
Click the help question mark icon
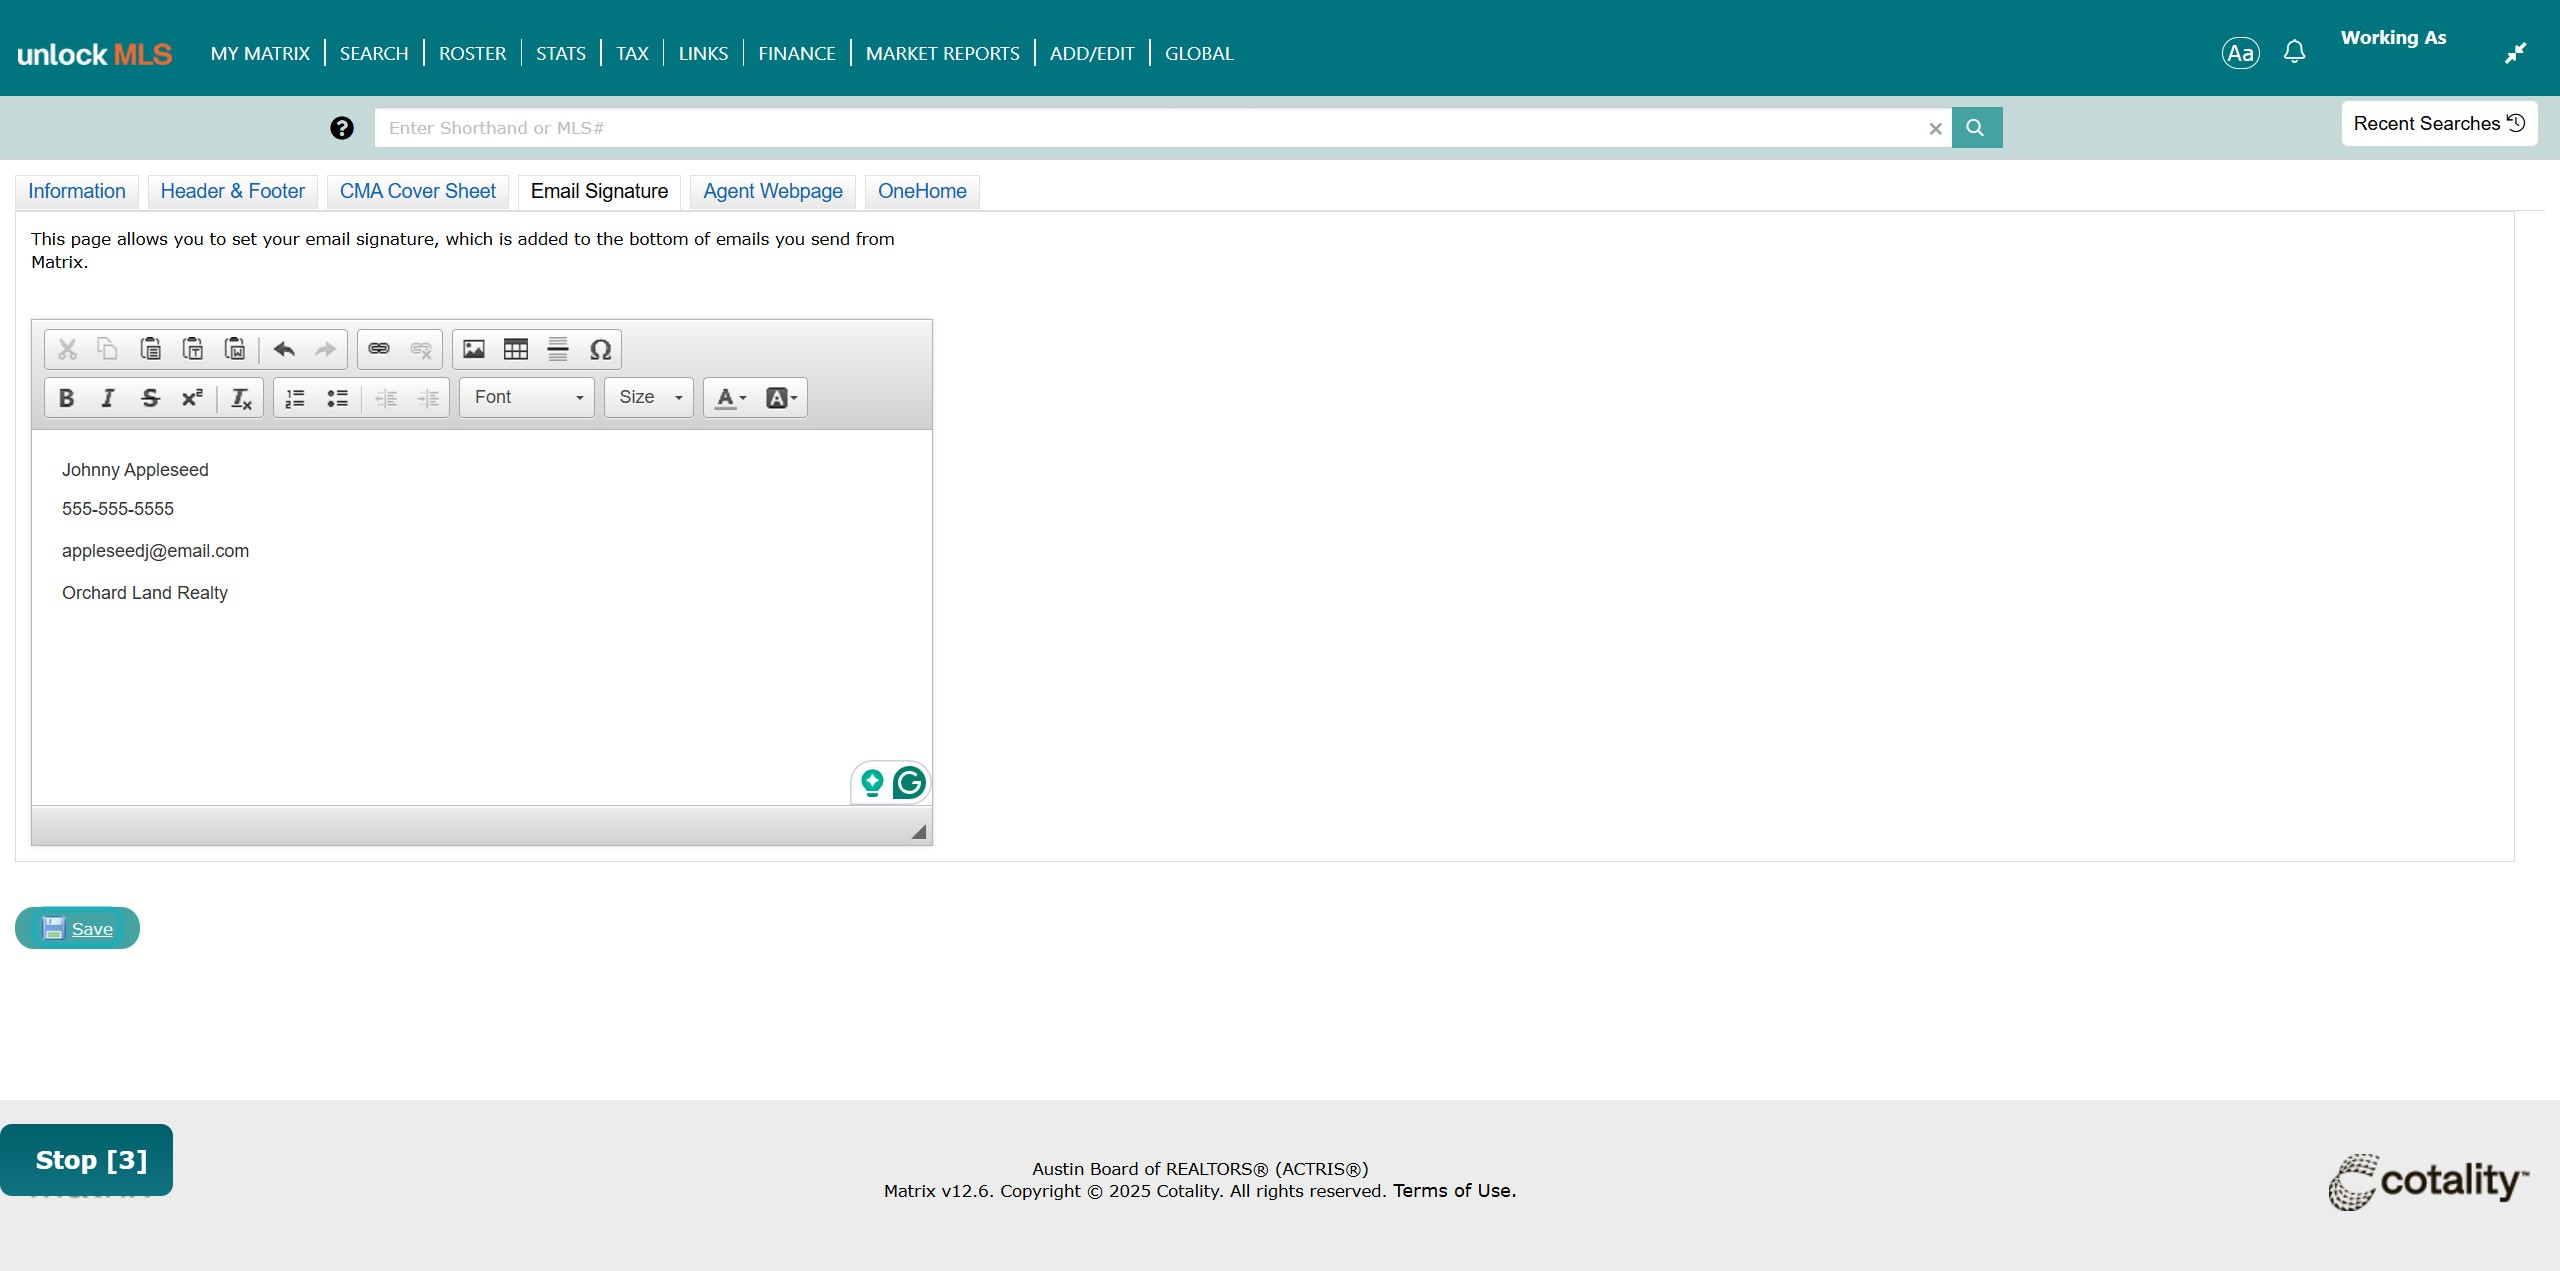coord(342,128)
